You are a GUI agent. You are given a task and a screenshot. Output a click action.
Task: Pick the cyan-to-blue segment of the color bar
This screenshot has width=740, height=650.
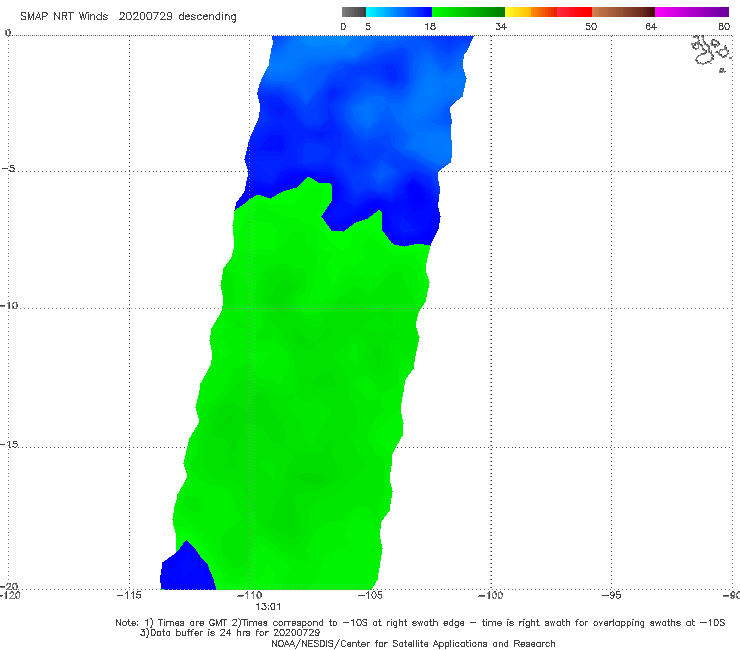tap(399, 12)
